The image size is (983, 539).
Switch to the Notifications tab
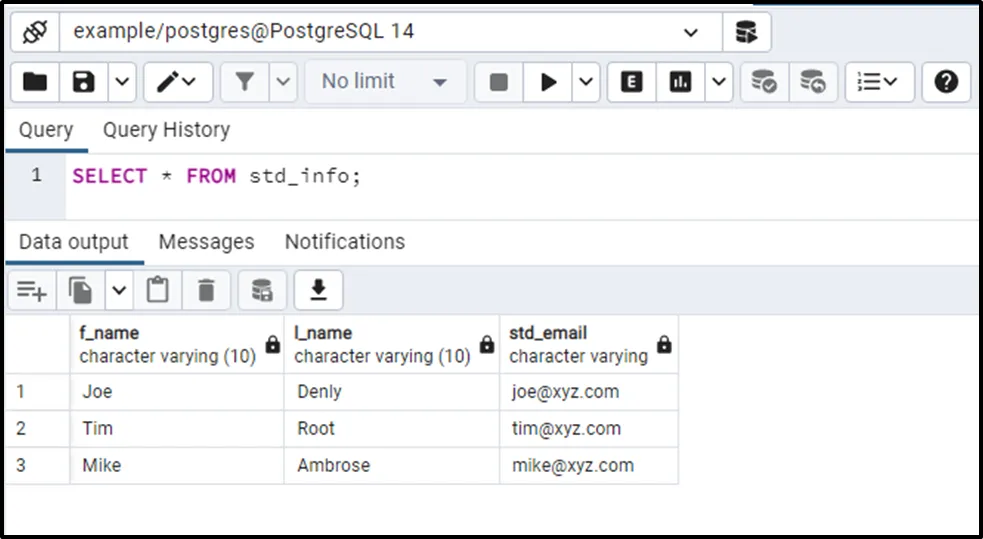(x=344, y=242)
